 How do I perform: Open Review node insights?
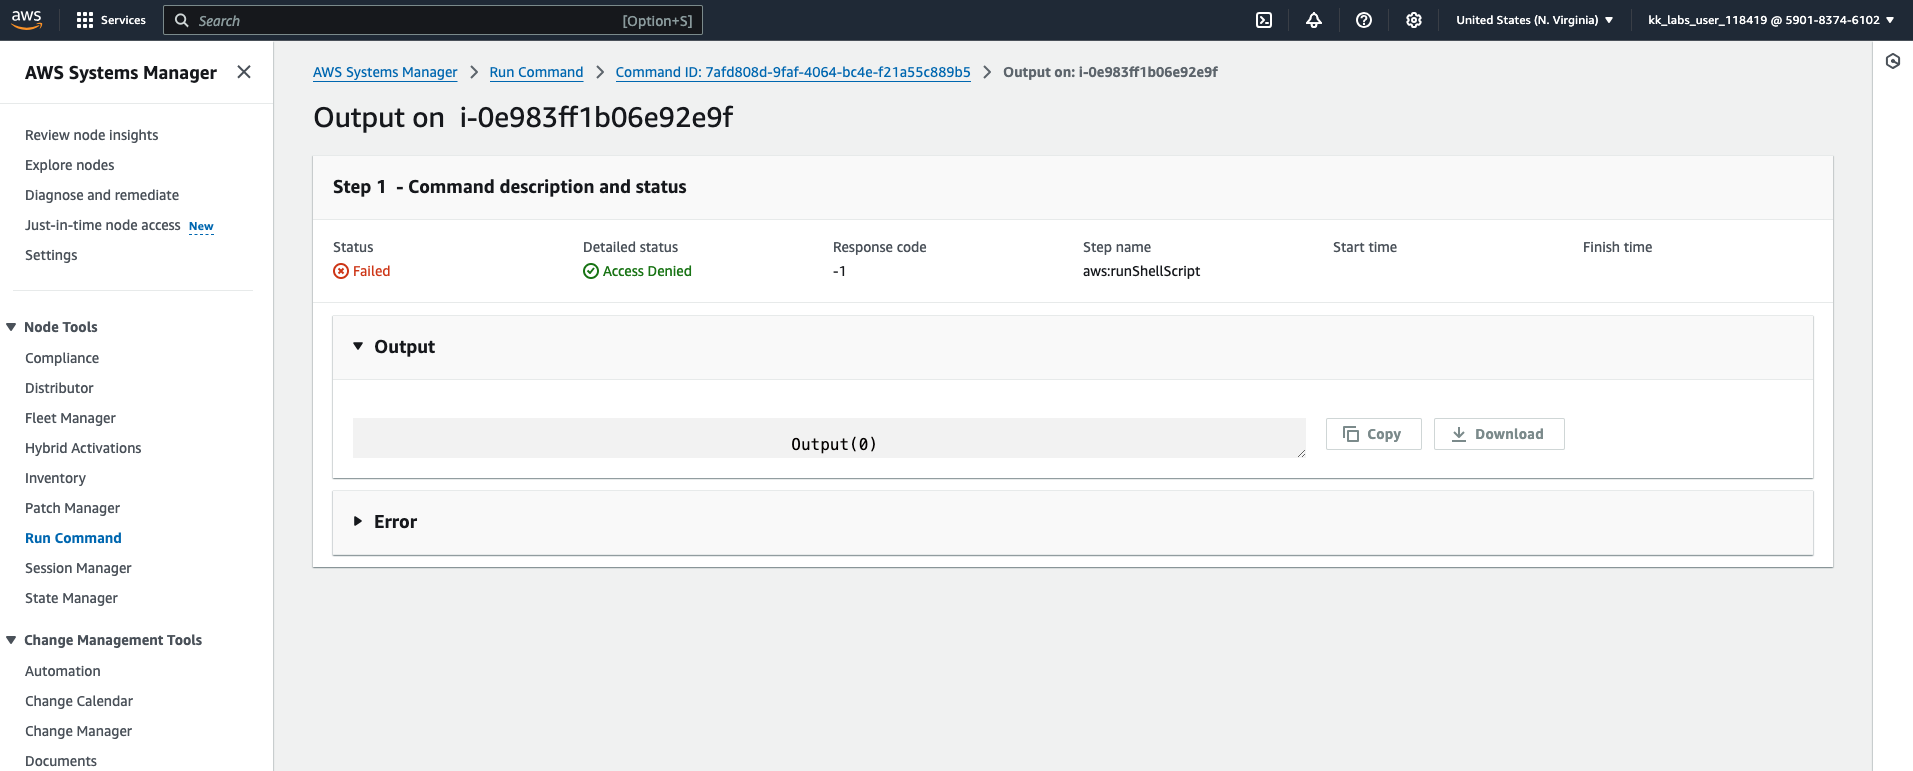[x=92, y=135]
